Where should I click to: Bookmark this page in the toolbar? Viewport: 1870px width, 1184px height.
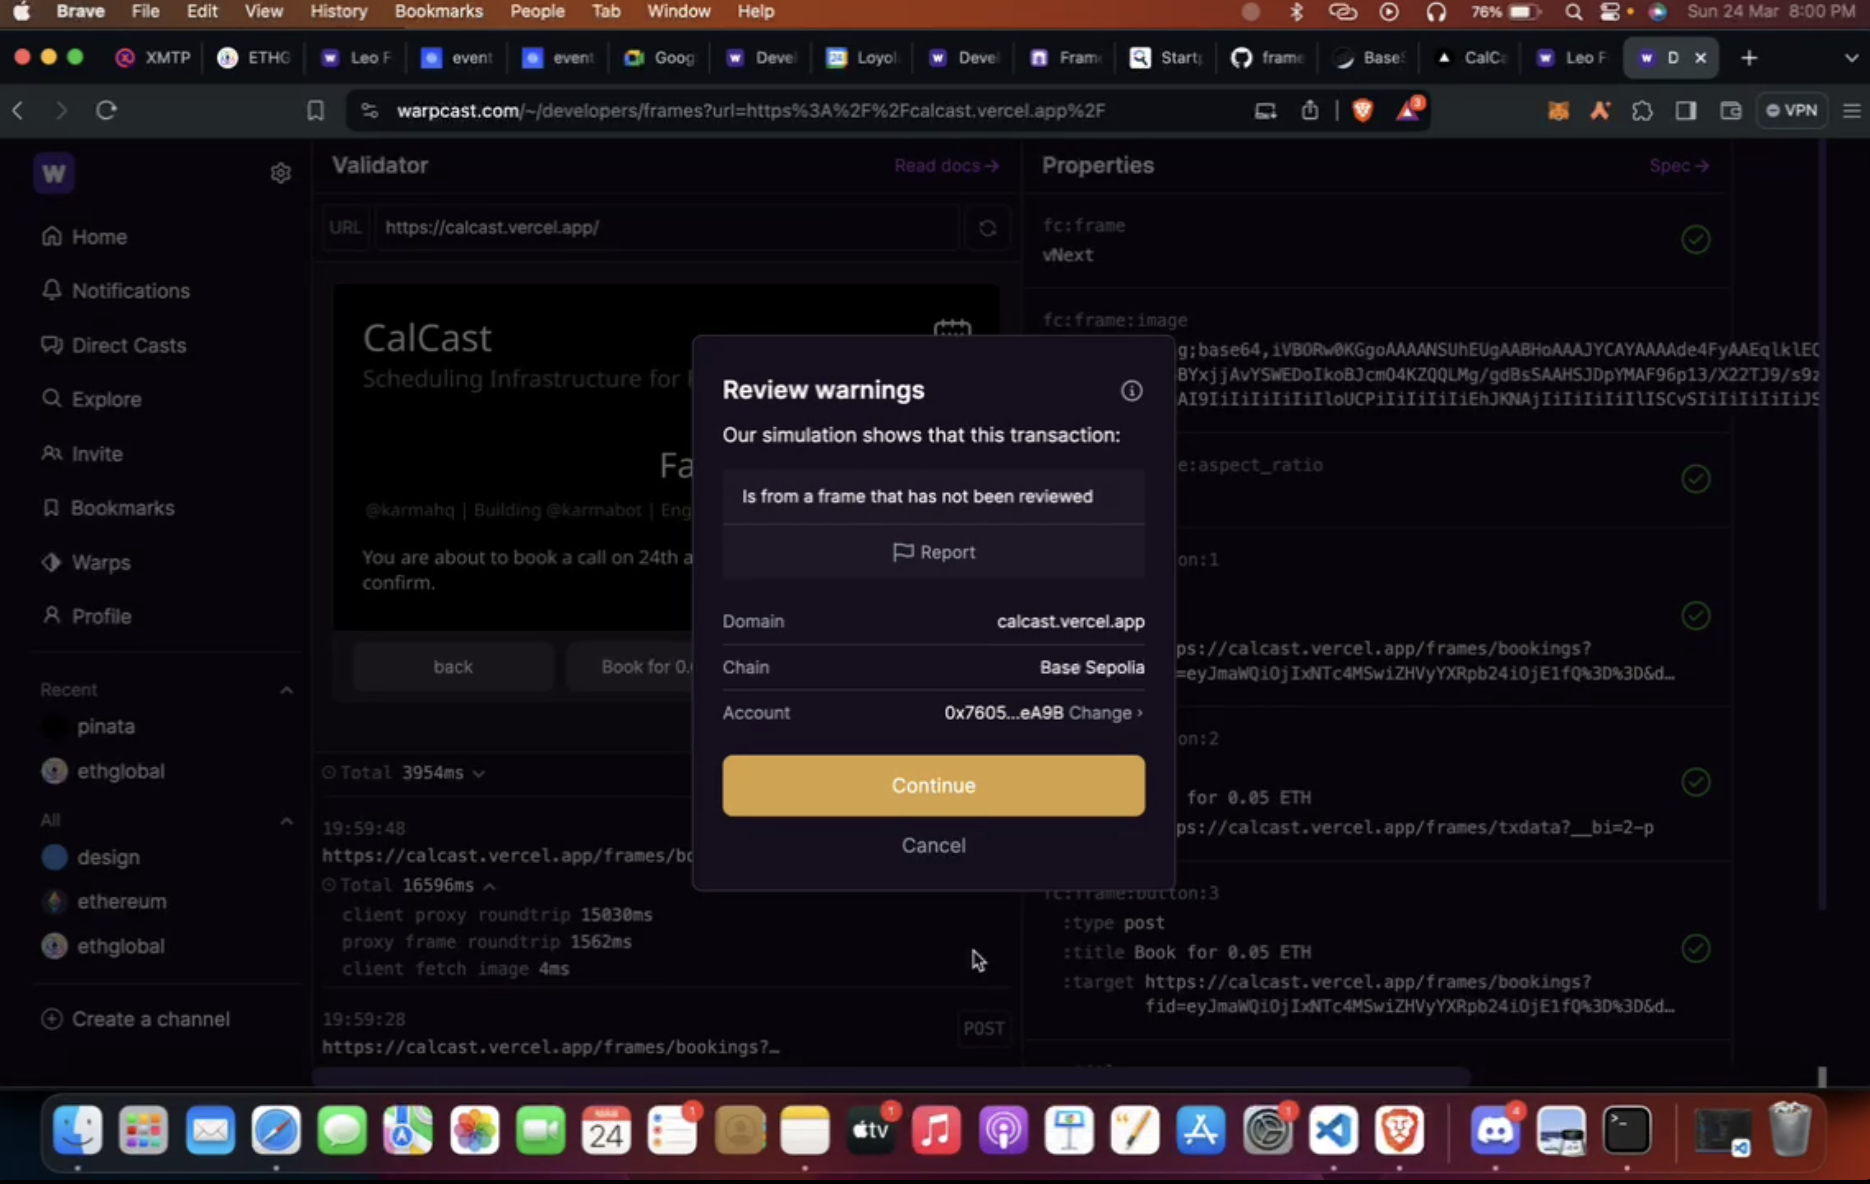(315, 111)
